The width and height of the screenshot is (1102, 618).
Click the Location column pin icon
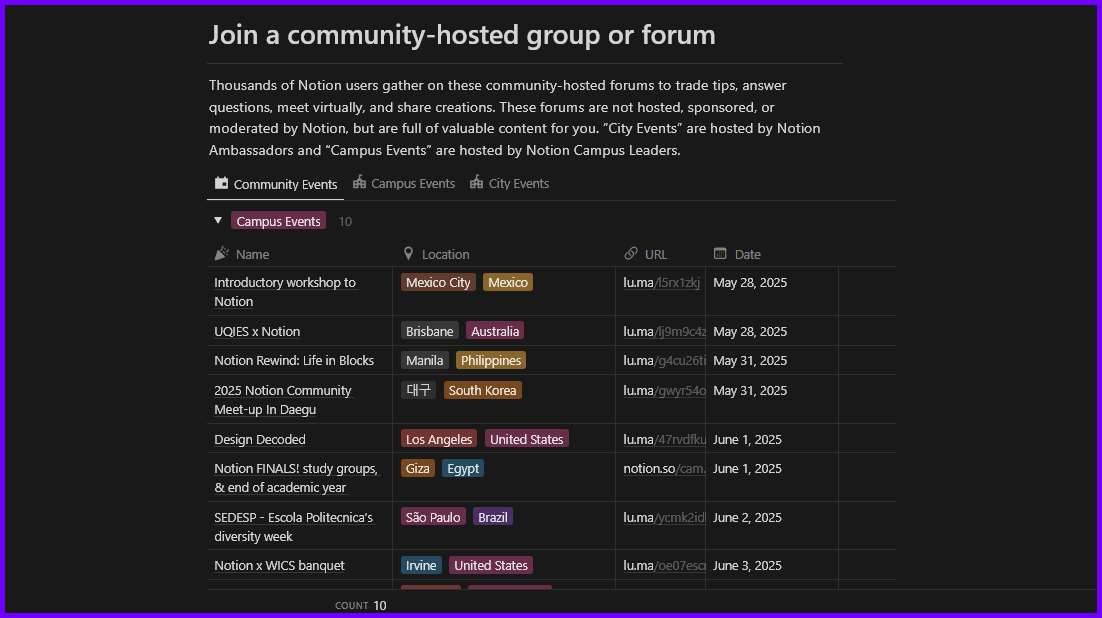pyautogui.click(x=408, y=254)
